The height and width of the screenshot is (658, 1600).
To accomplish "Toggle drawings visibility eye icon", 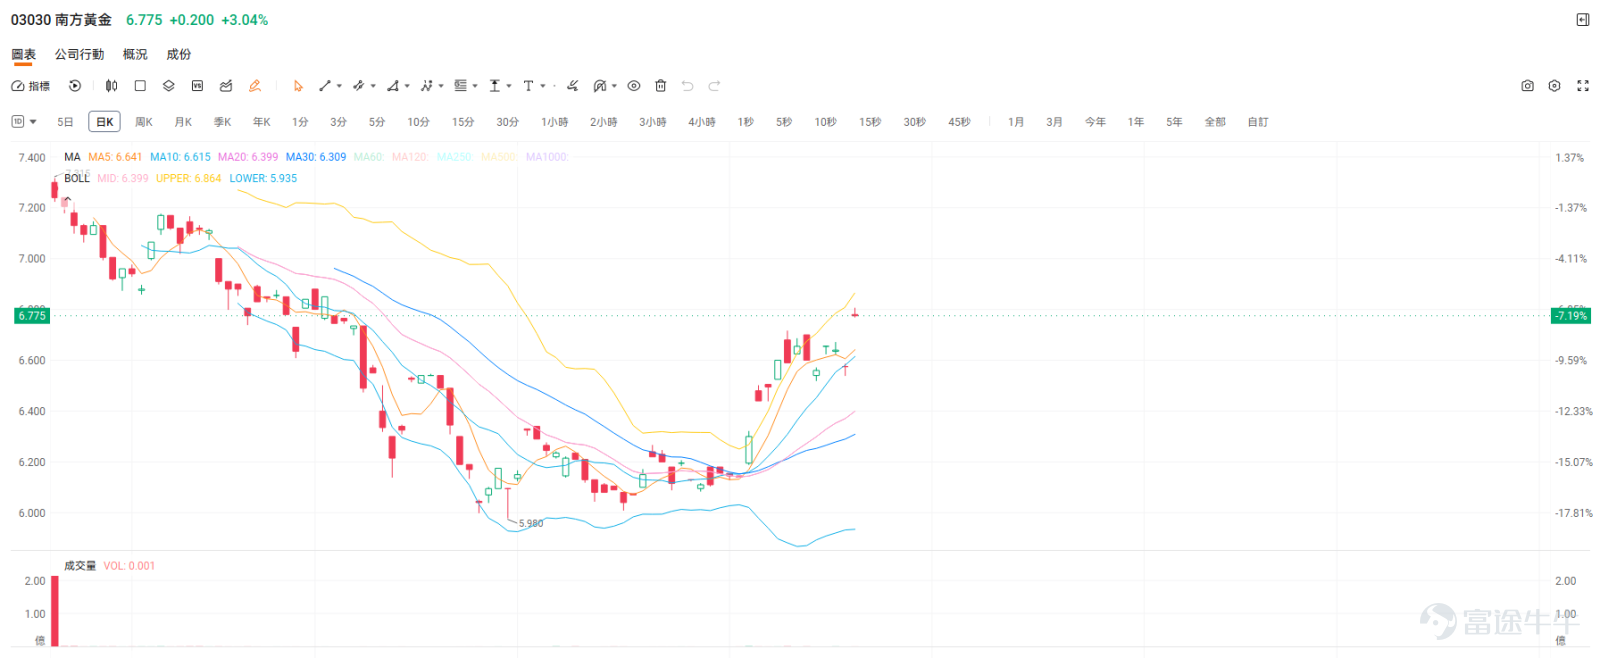I will point(634,86).
